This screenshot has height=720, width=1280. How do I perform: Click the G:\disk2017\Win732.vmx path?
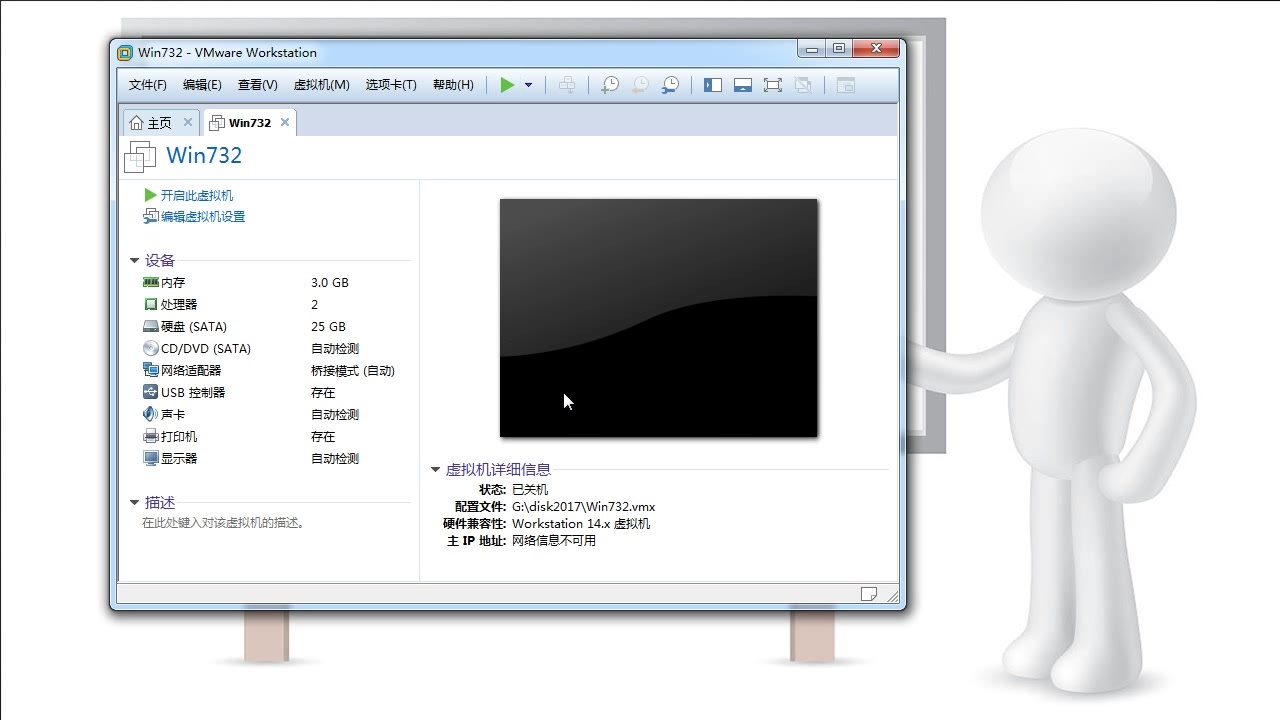[x=584, y=507]
